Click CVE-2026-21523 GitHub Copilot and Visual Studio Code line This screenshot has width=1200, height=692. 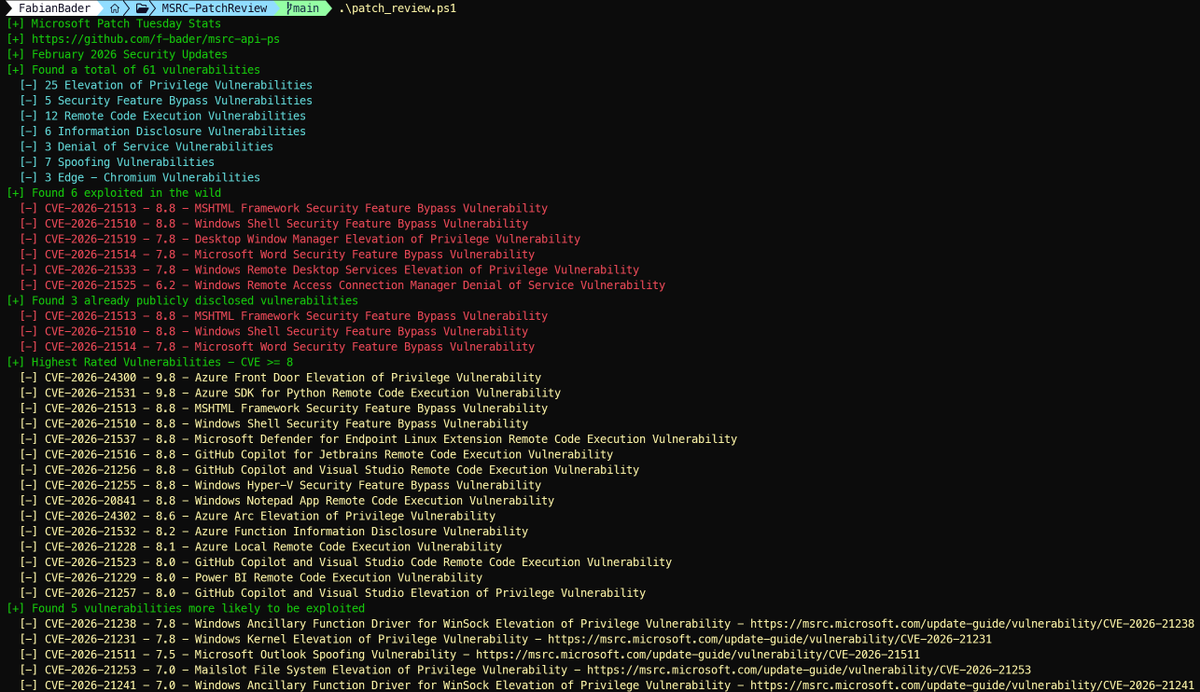click(346, 562)
